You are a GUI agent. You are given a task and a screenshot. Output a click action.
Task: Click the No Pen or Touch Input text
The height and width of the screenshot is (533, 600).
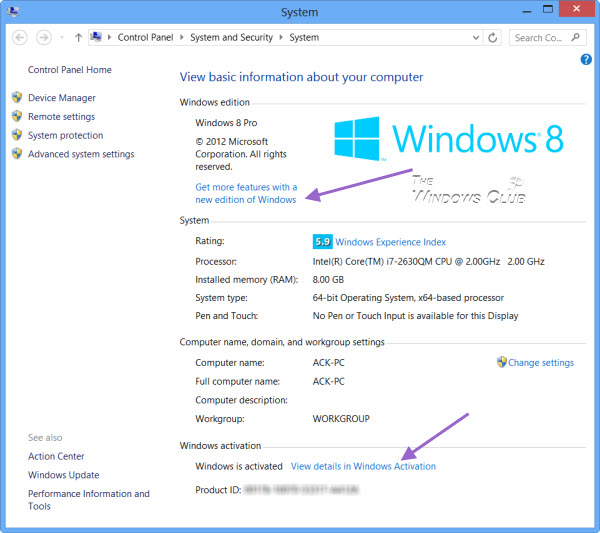pos(416,316)
